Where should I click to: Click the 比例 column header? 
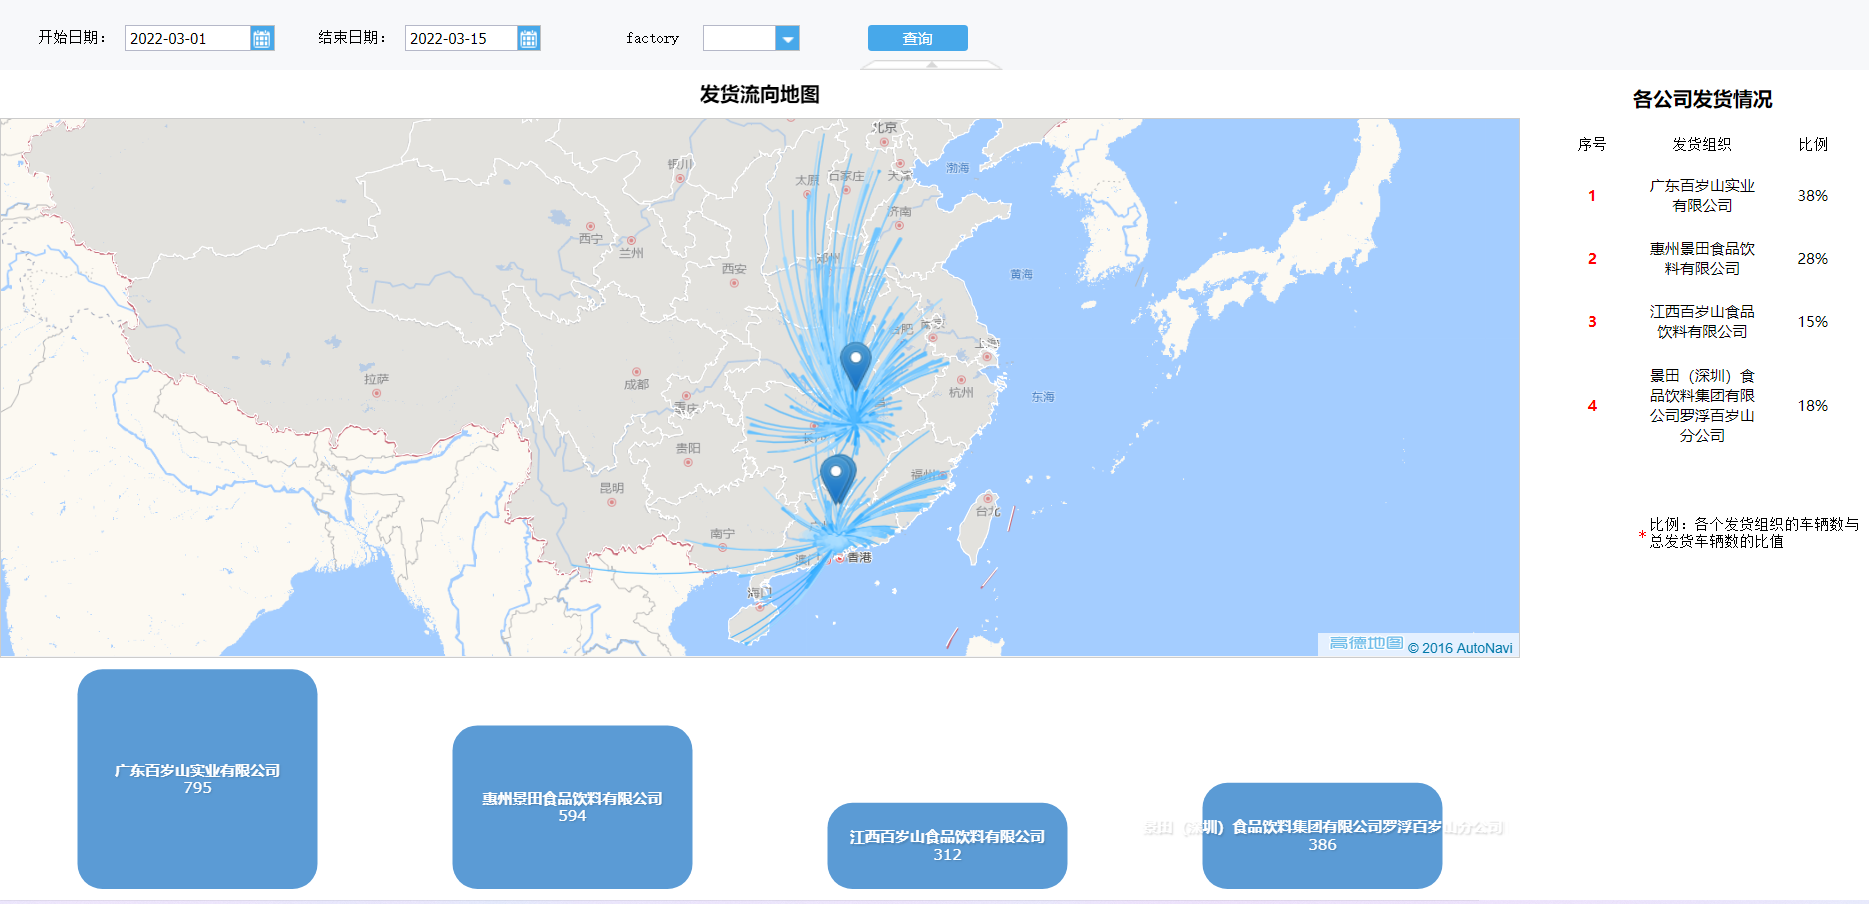point(1813,144)
